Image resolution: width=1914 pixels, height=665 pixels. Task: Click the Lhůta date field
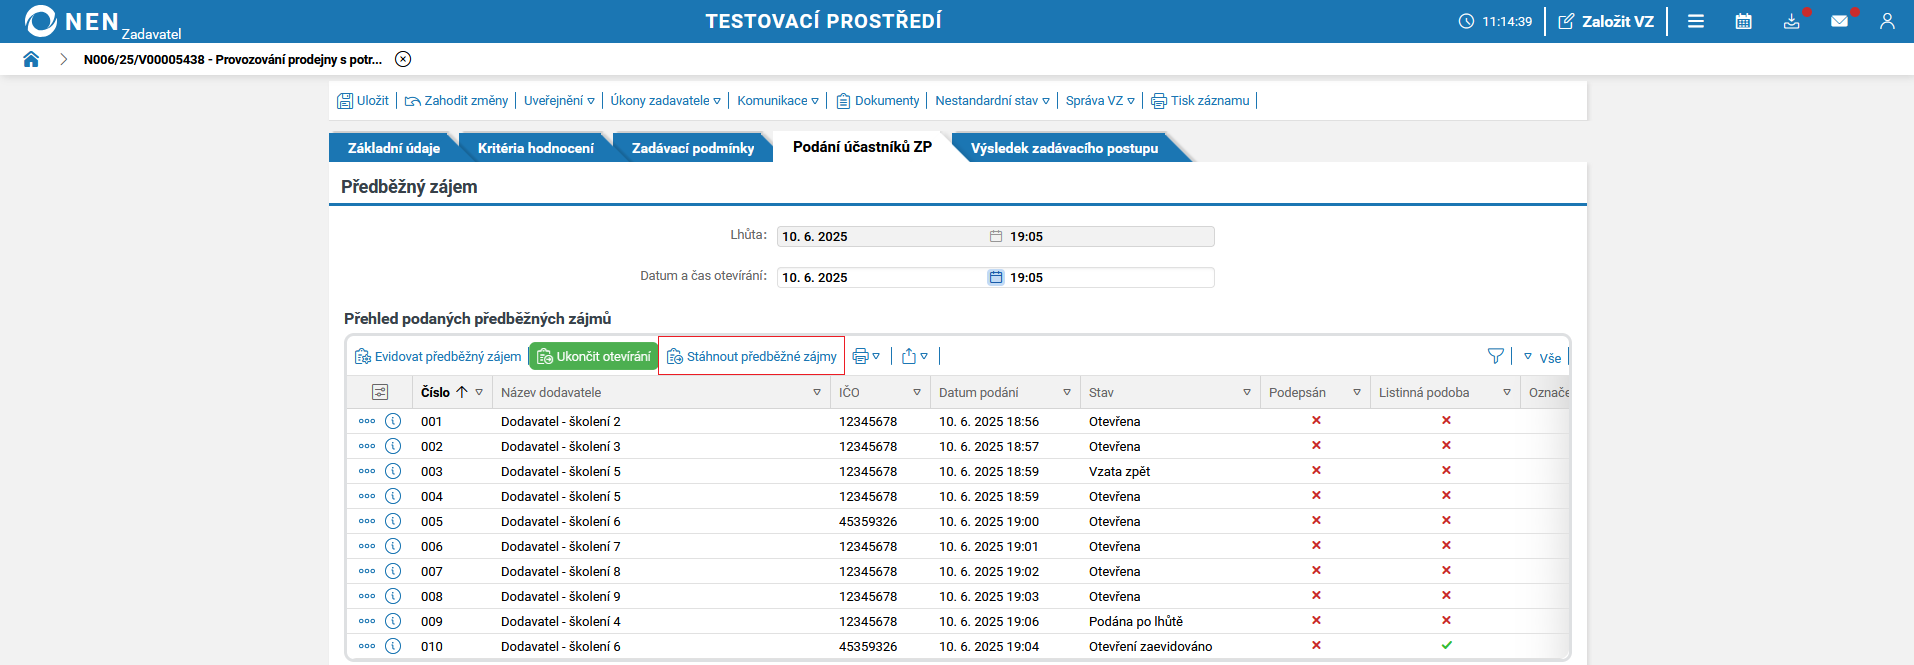883,236
